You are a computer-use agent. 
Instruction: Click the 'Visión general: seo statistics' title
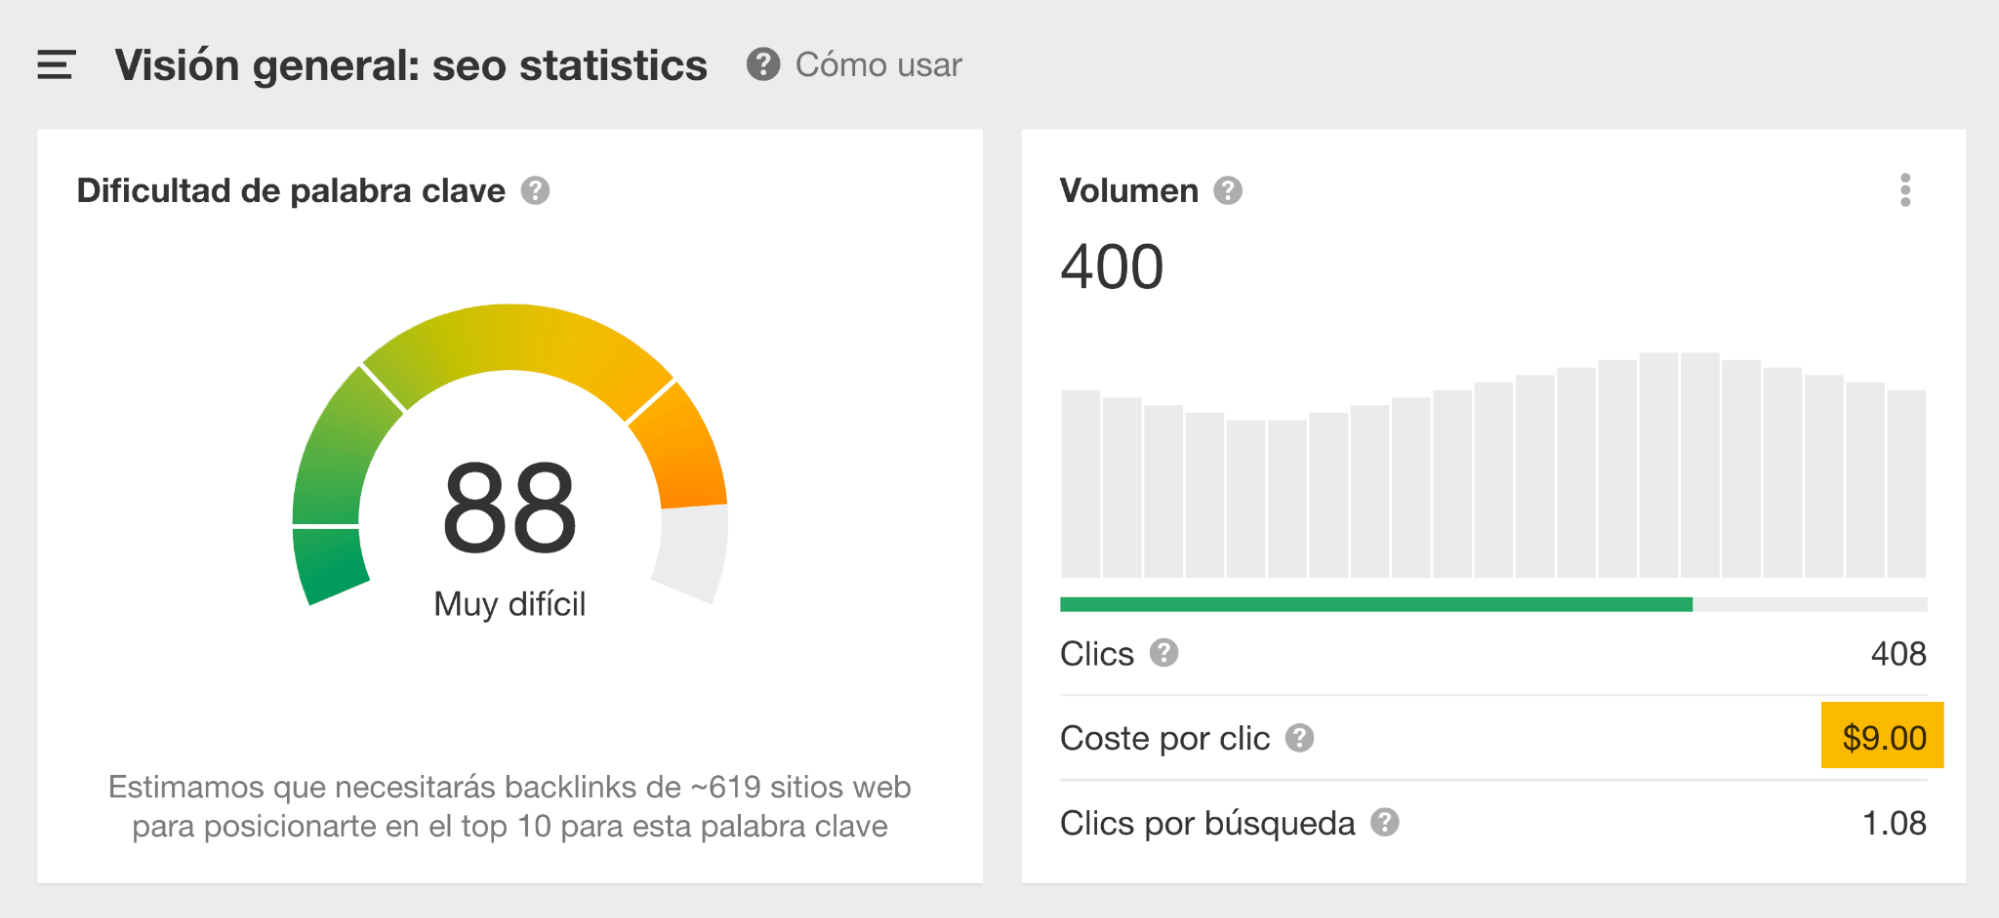coord(412,64)
